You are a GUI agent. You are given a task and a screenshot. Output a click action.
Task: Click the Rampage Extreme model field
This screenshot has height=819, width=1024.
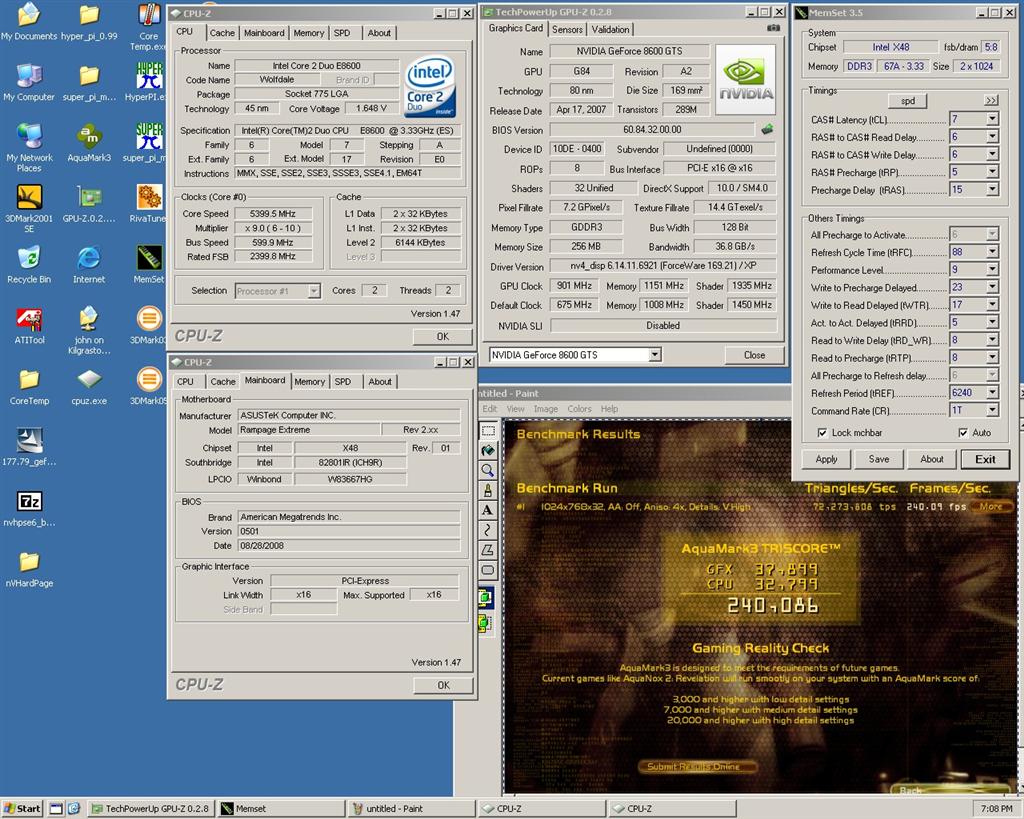[x=308, y=430]
